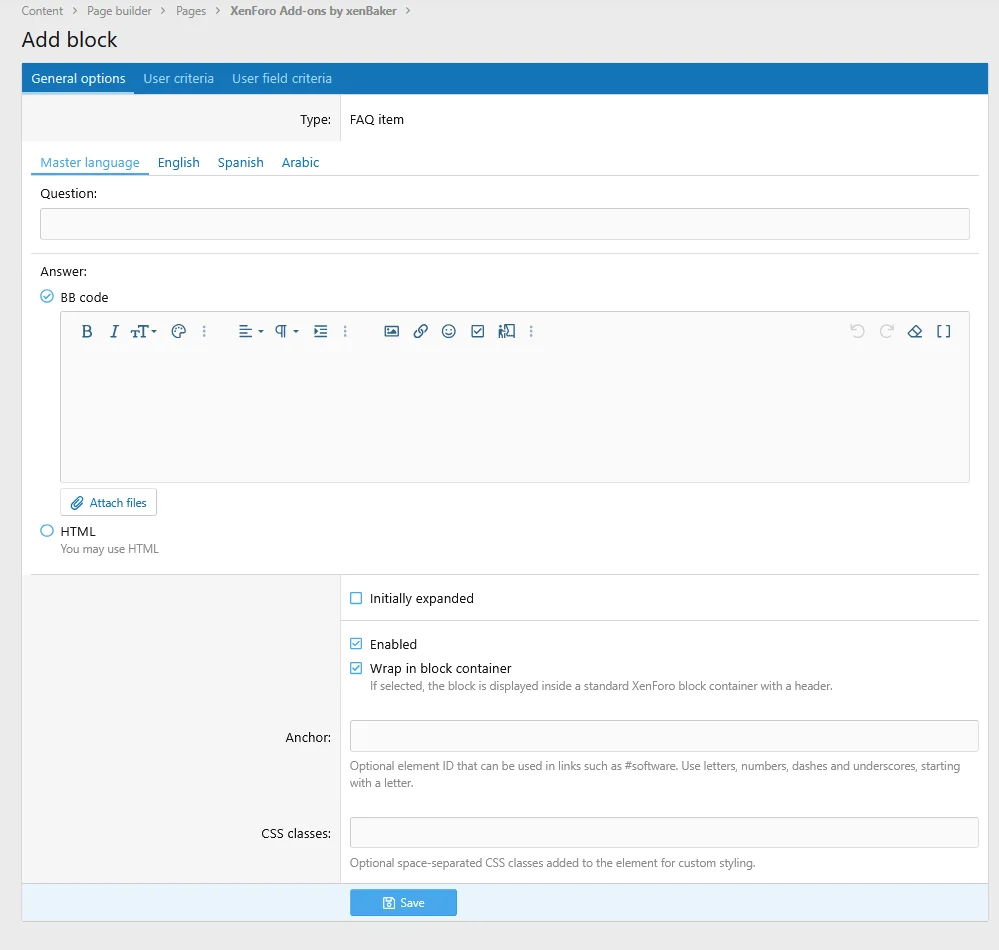Open the User field criteria tab
This screenshot has height=950, width=999.
coord(282,78)
